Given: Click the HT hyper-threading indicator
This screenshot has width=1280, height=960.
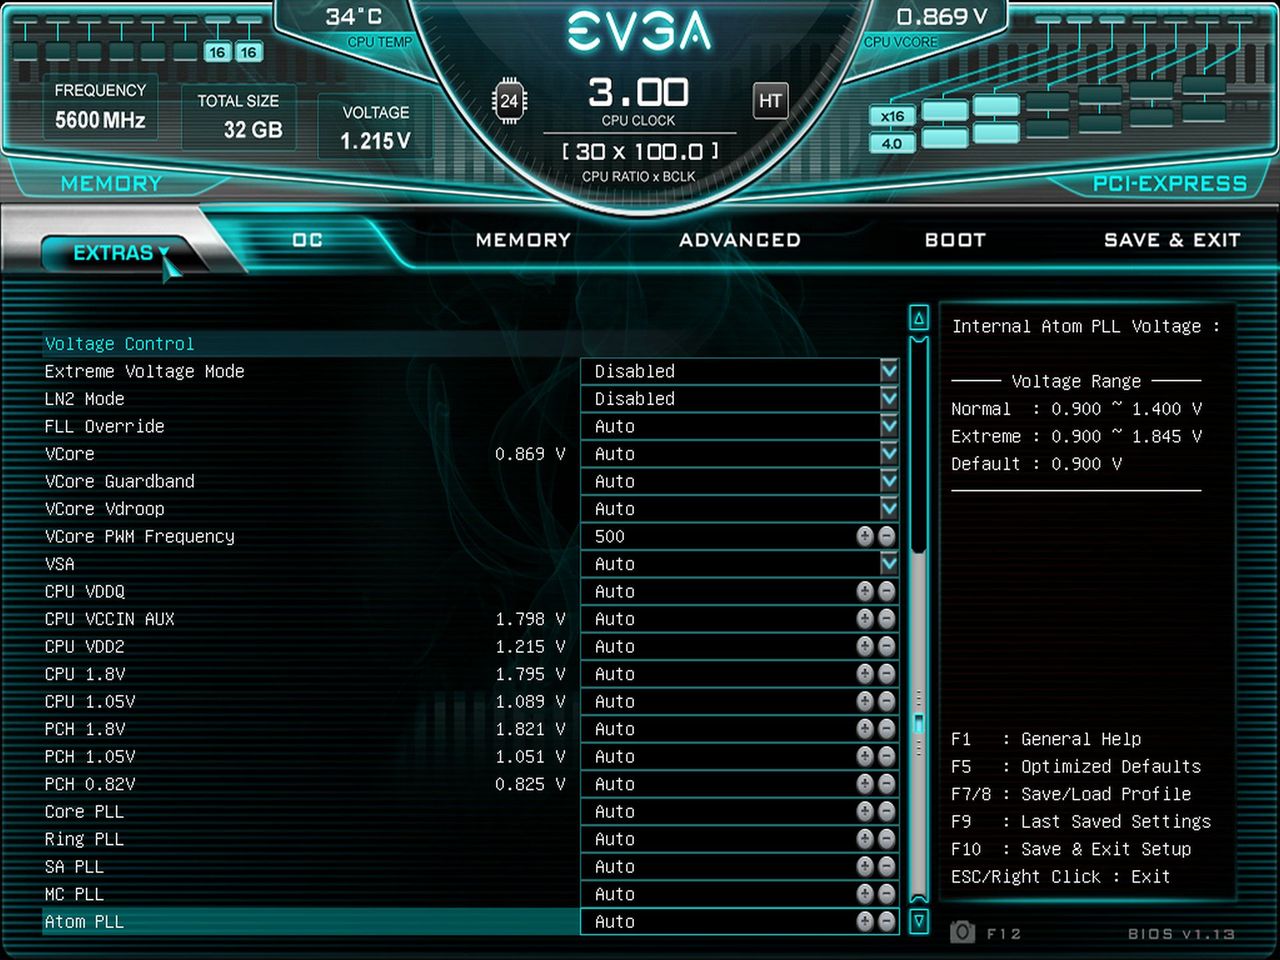Looking at the screenshot, I should point(770,101).
